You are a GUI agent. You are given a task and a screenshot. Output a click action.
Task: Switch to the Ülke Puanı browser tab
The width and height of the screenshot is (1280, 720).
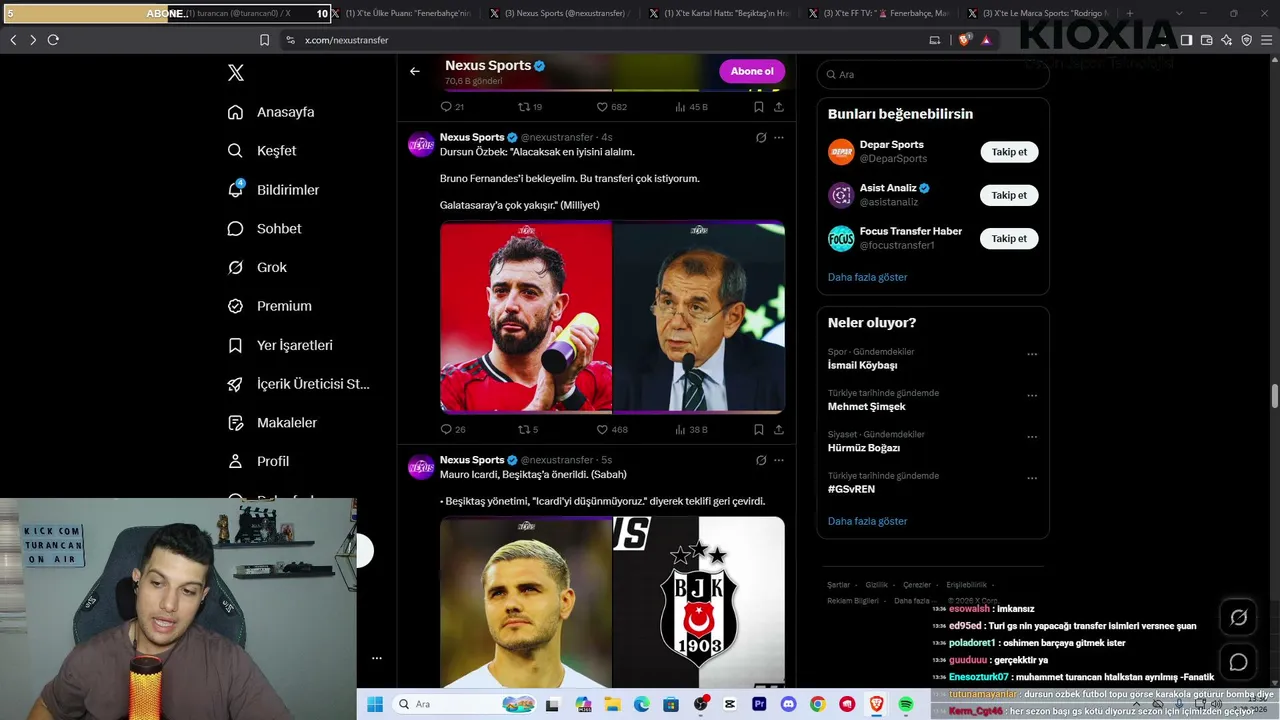click(x=404, y=13)
